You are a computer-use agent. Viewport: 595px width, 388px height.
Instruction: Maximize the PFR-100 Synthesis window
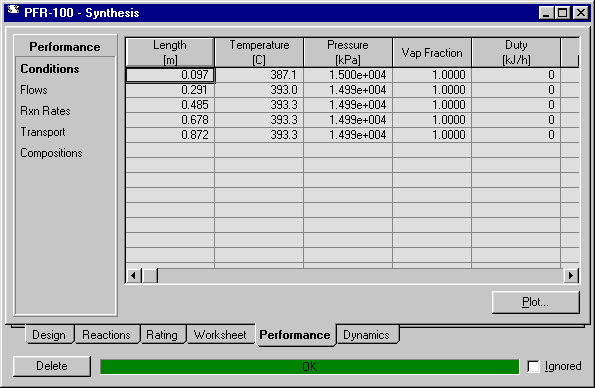click(x=562, y=13)
